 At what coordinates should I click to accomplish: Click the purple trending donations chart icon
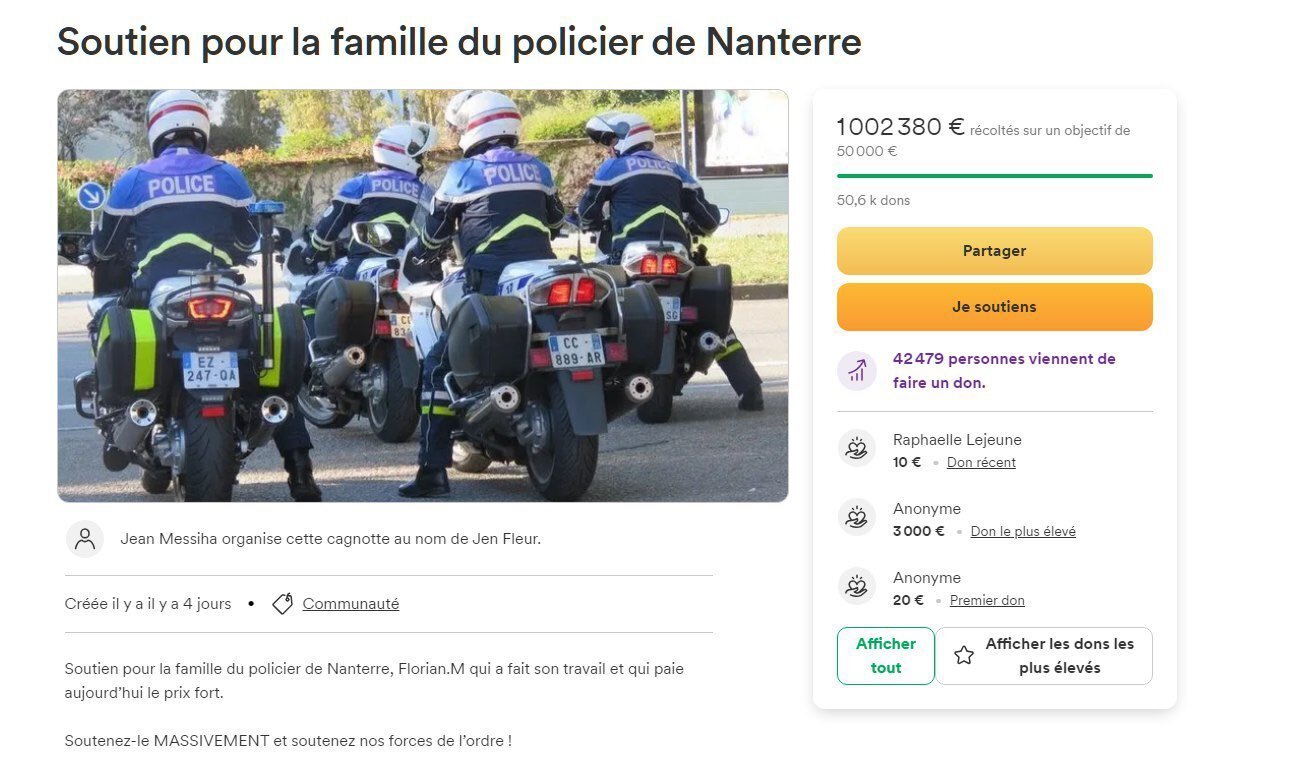point(857,371)
